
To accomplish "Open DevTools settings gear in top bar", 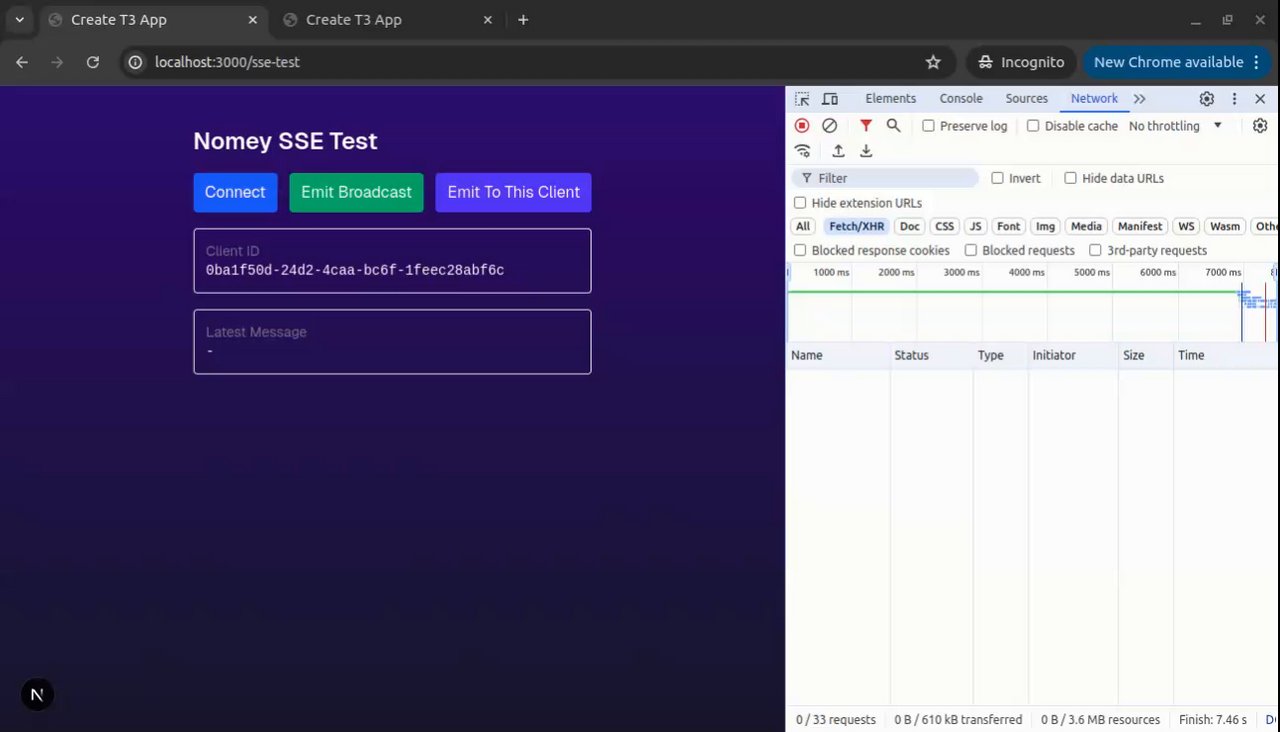I will coord(1207,99).
